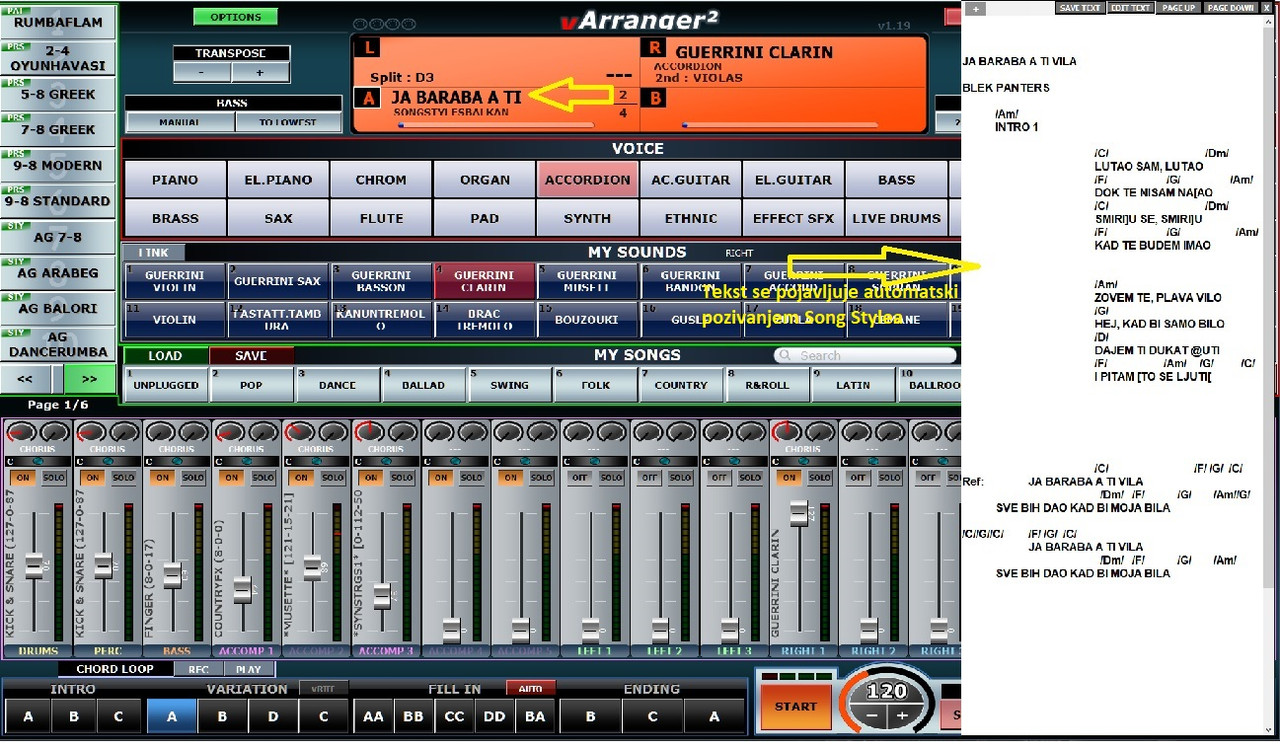Activate CHORD LOOP PLAY

point(248,669)
